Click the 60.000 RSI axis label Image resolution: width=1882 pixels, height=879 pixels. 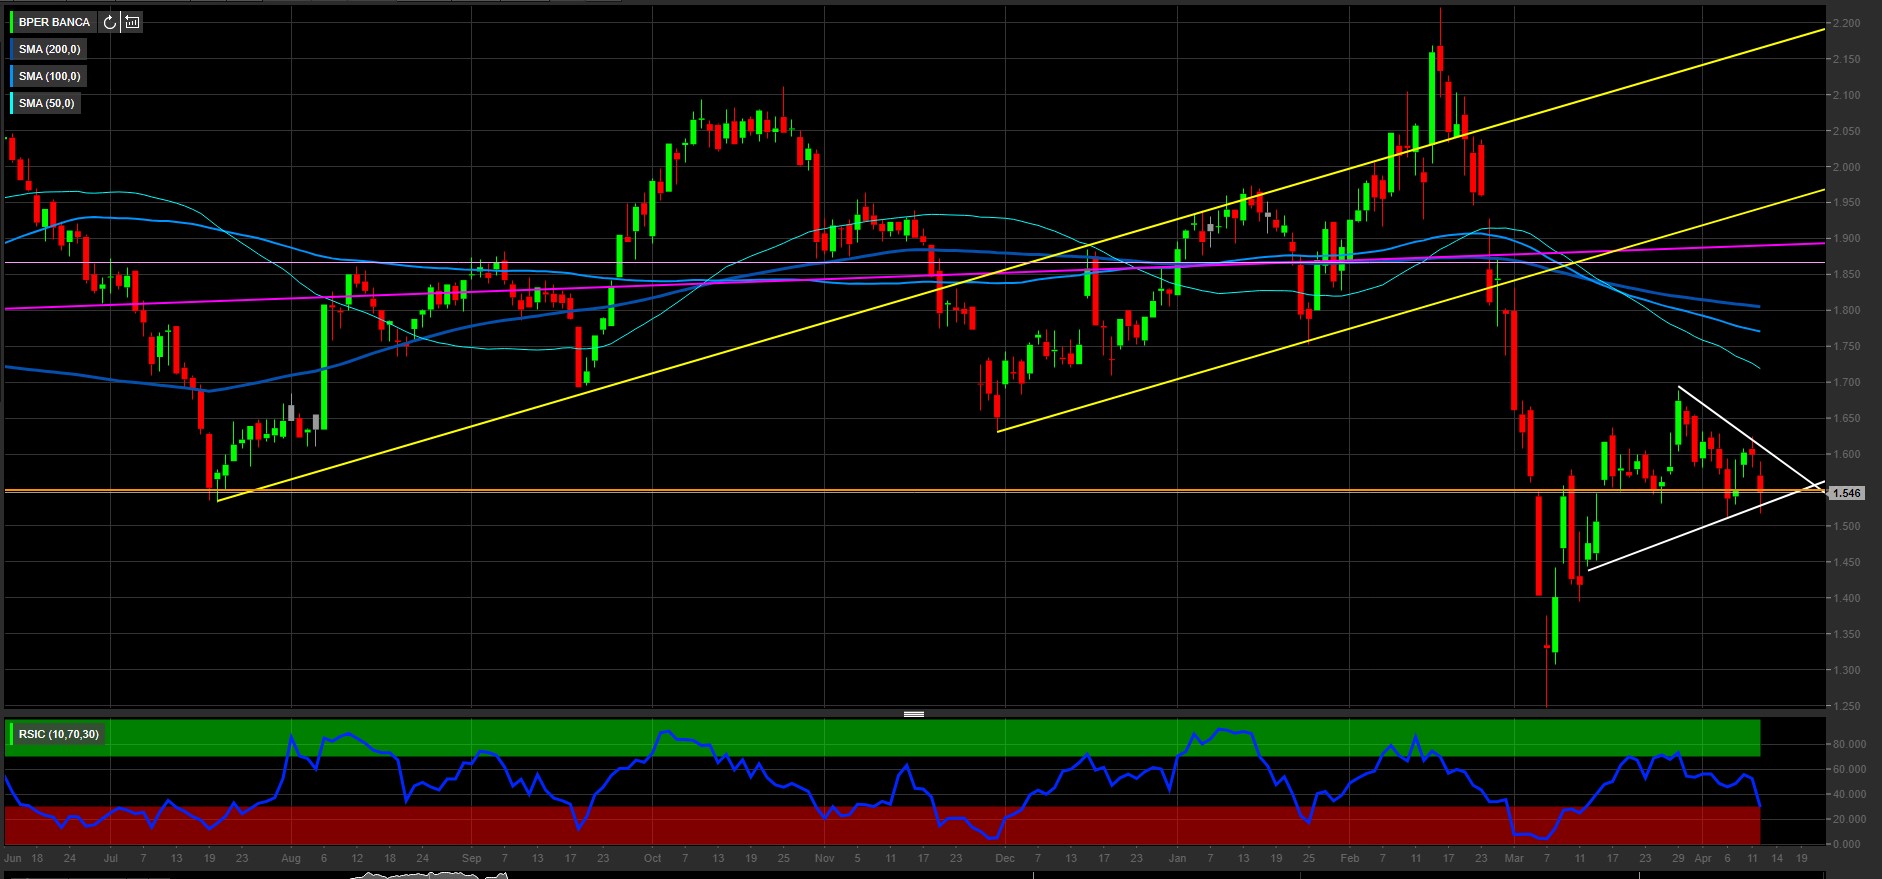point(1849,769)
